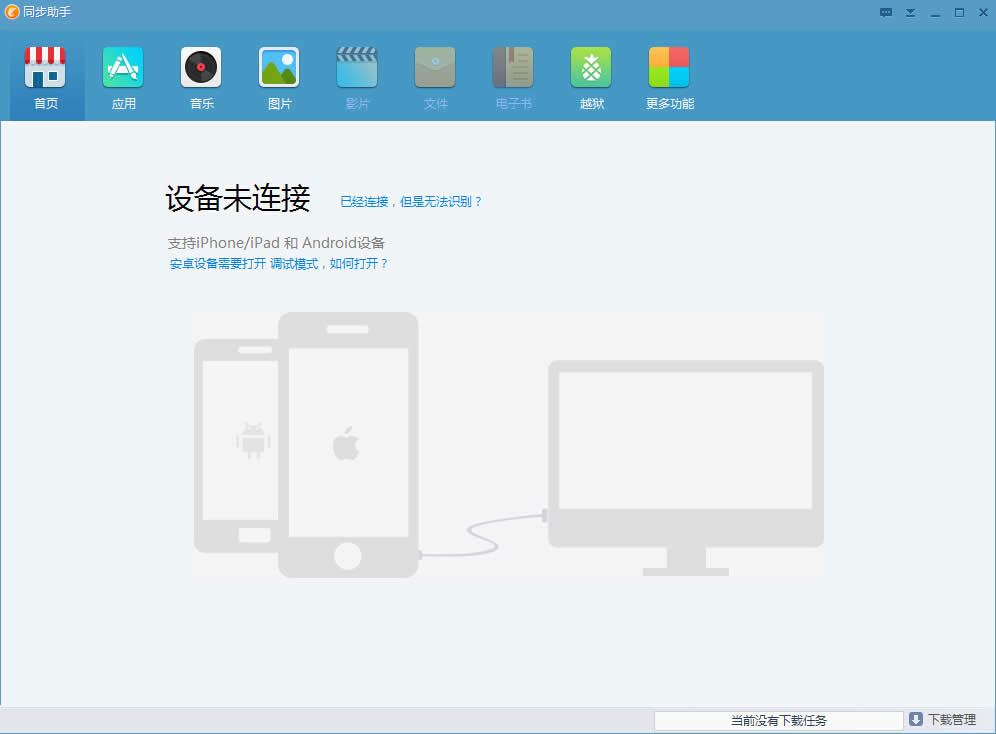Viewport: 996px width, 734px height.
Task: Click link 已经连接，但是无法识别？
Action: click(x=411, y=202)
